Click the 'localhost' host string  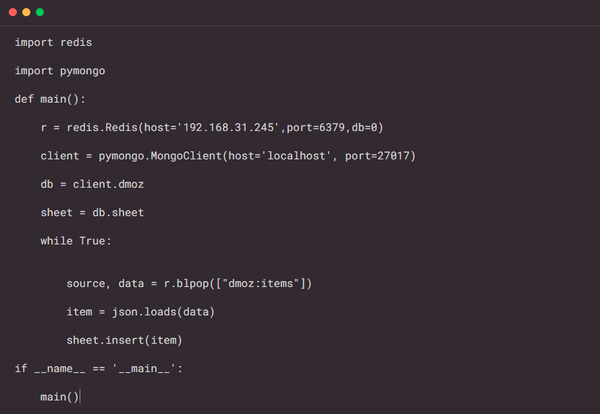(296, 156)
